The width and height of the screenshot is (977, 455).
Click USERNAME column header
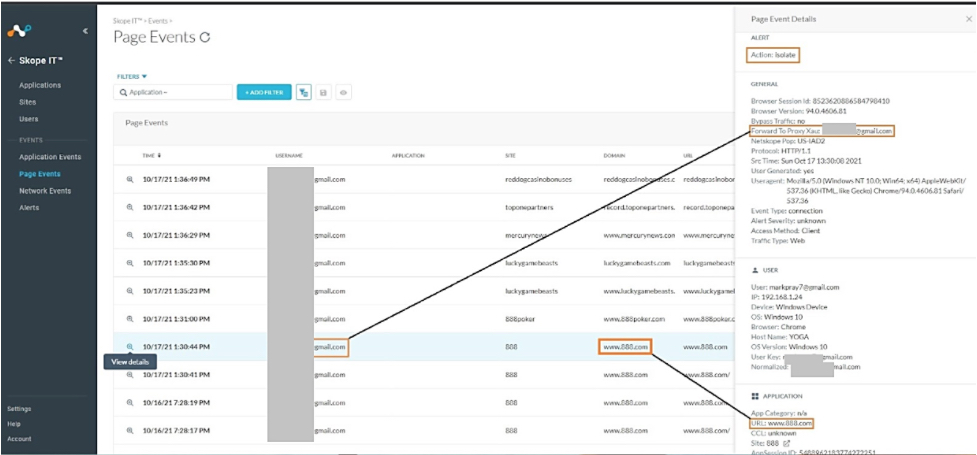click(x=289, y=155)
